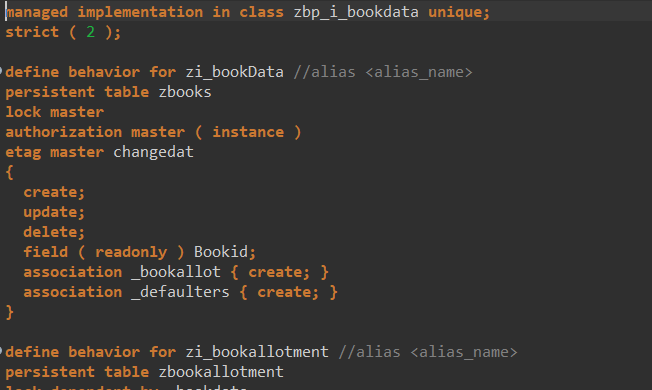Click the number 2 in strict
The height and width of the screenshot is (390, 652).
pyautogui.click(x=90, y=32)
